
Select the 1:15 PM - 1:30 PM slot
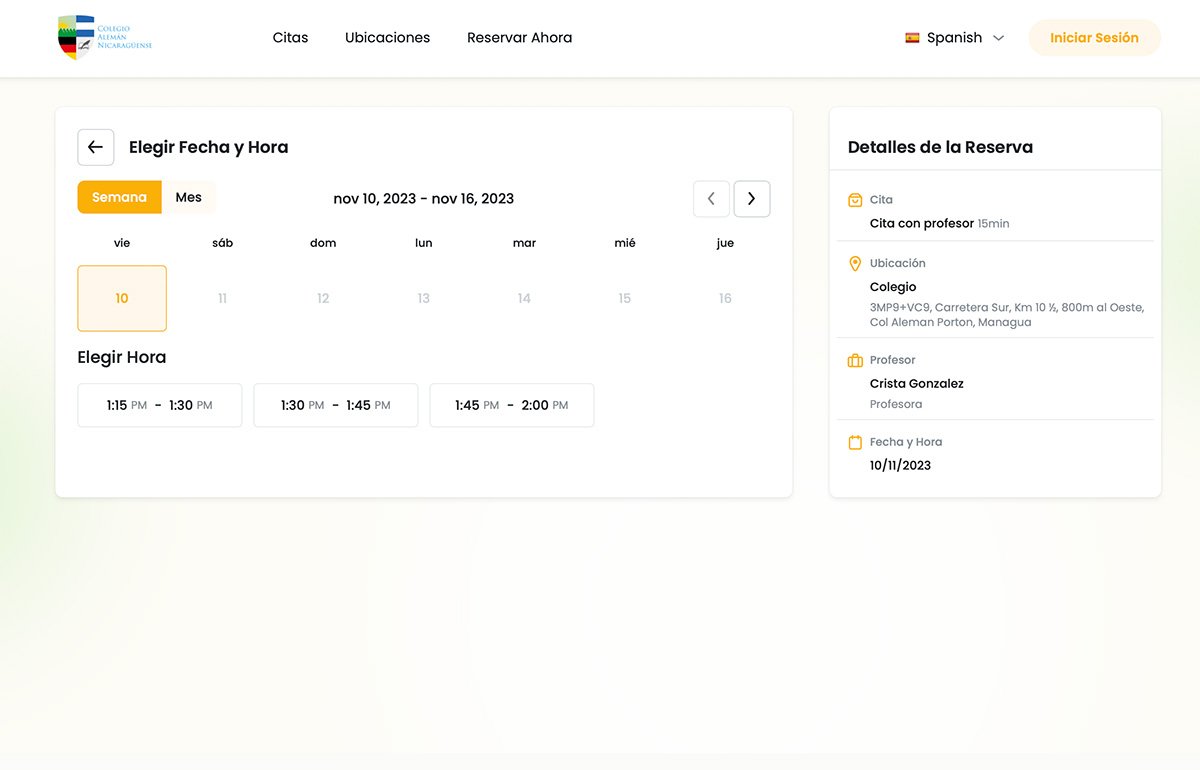pos(160,405)
